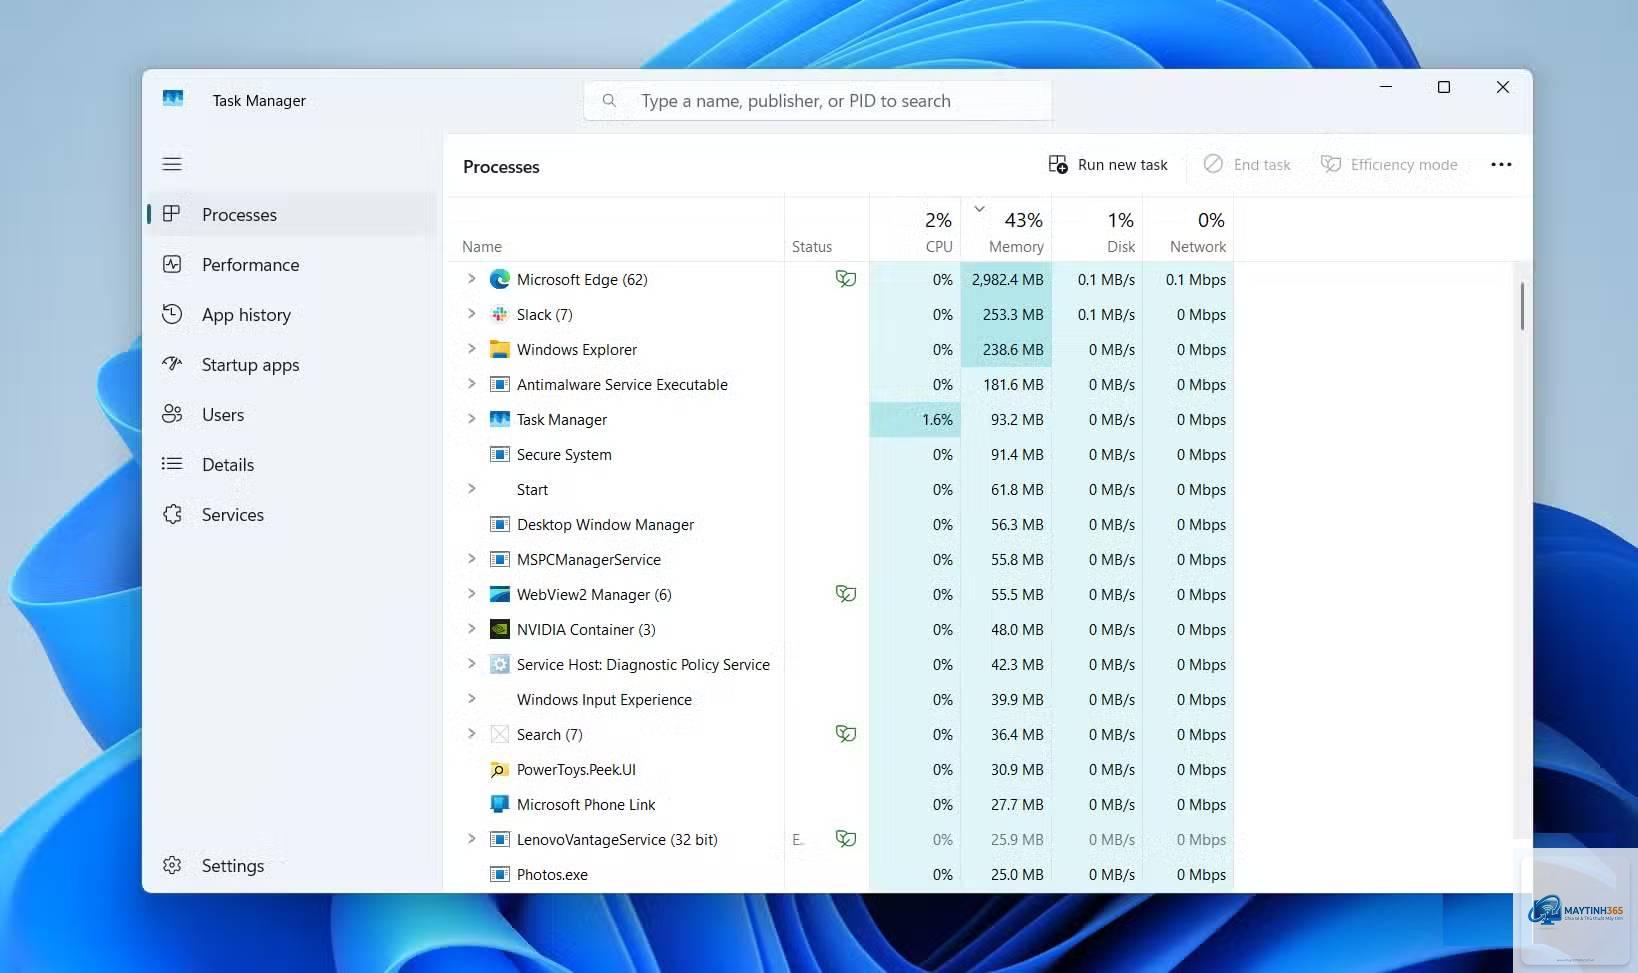Select the Processes navigation tab
Screen dimensions: 1638x973
pyautogui.click(x=292, y=214)
